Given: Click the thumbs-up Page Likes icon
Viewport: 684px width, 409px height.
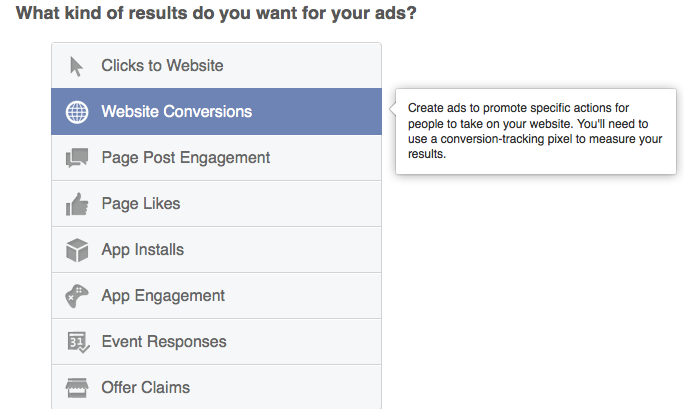Looking at the screenshot, I should pyautogui.click(x=77, y=204).
